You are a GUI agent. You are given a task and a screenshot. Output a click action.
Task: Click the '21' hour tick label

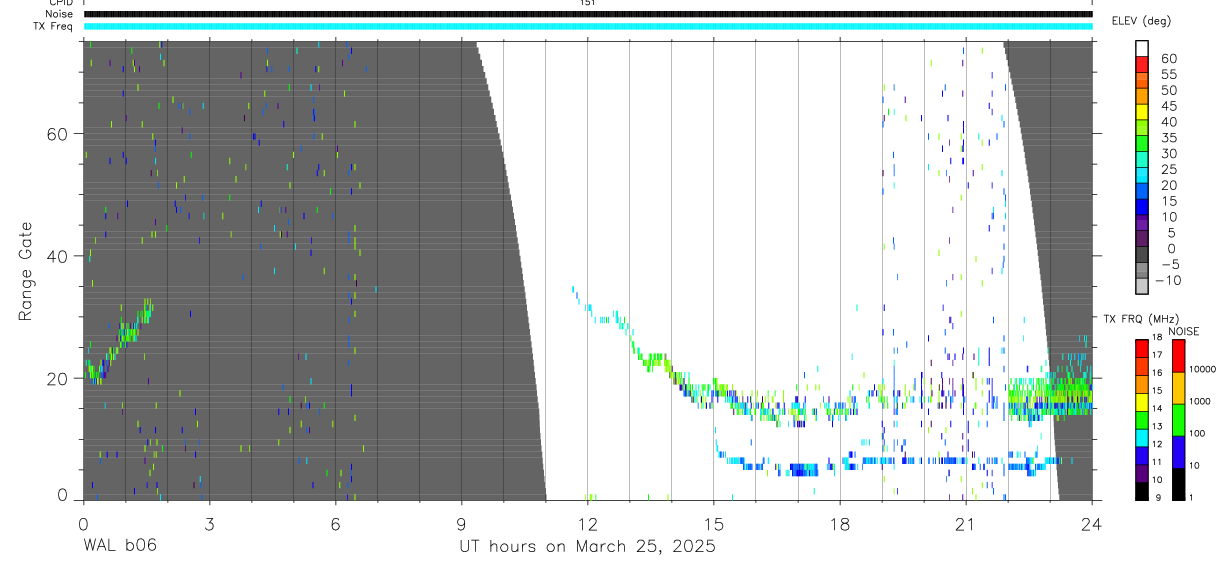click(x=965, y=523)
